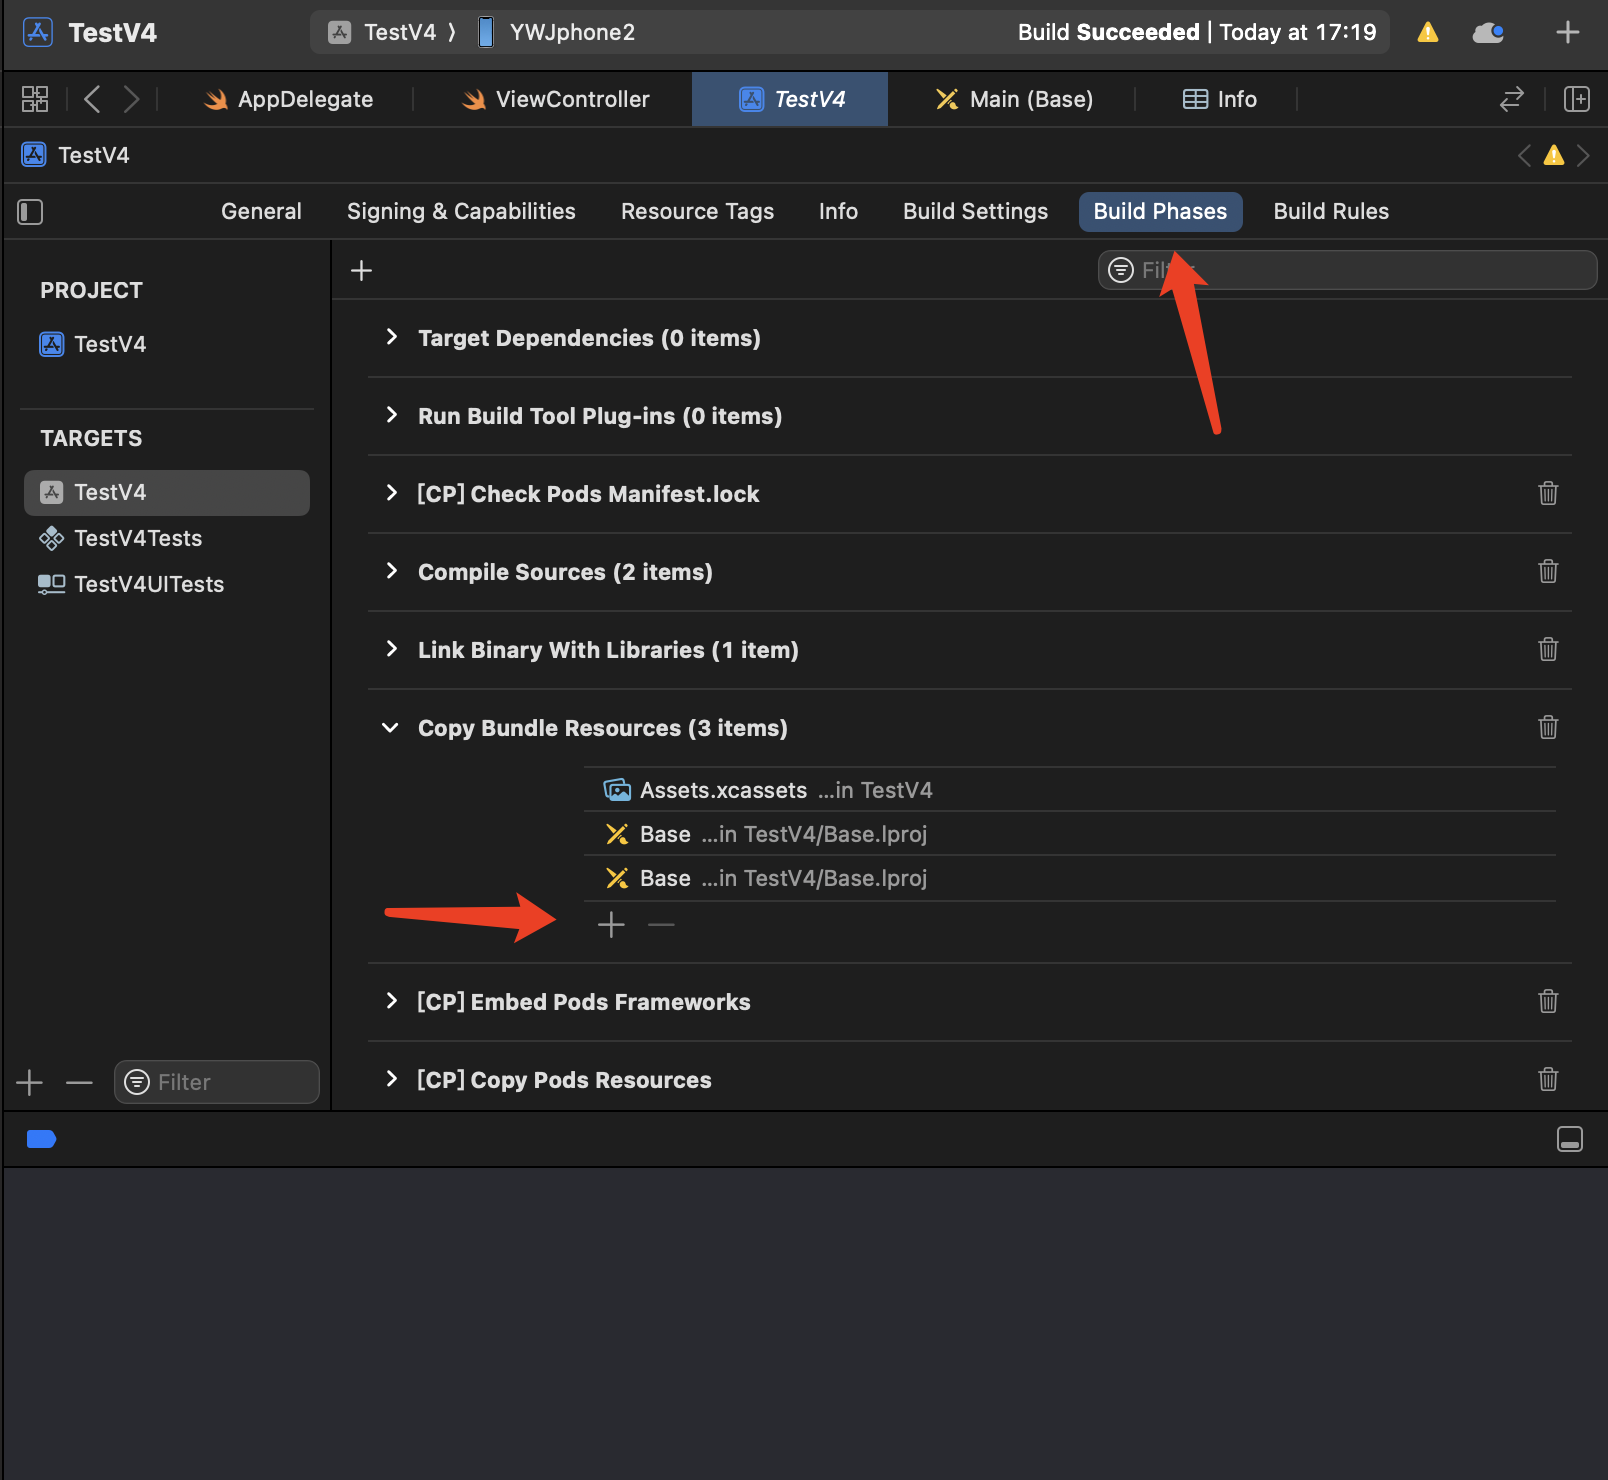Click the blue breakpoint toggle indicator

[x=41, y=1139]
